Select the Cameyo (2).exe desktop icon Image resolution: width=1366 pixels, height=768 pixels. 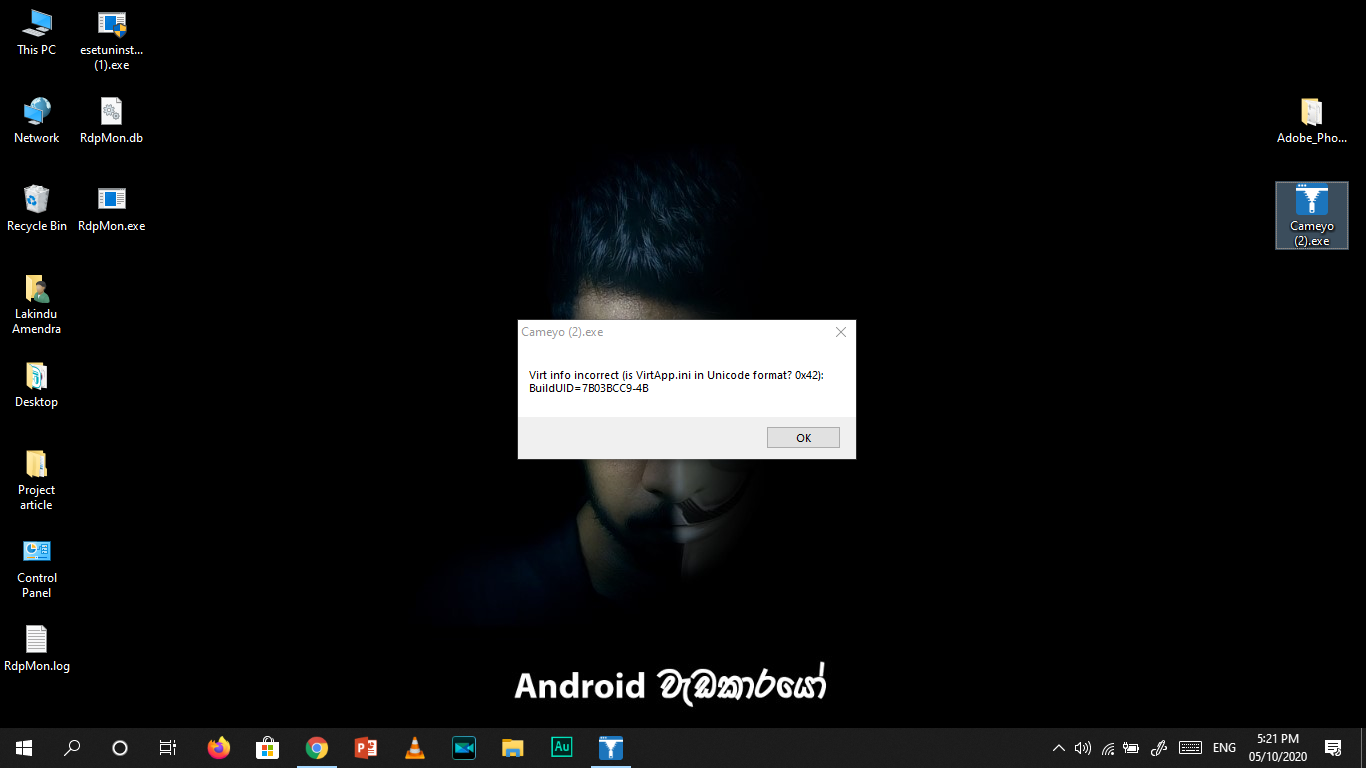(1311, 215)
